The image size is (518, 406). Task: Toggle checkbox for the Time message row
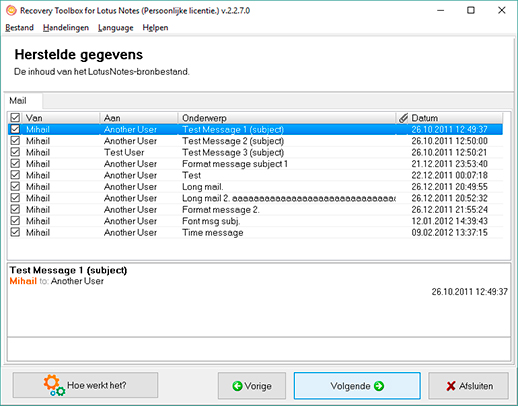(x=15, y=232)
